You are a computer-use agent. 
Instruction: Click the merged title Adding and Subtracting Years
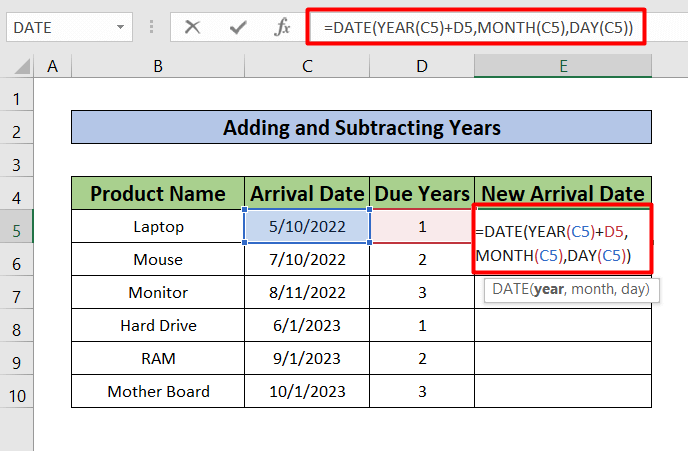[361, 128]
